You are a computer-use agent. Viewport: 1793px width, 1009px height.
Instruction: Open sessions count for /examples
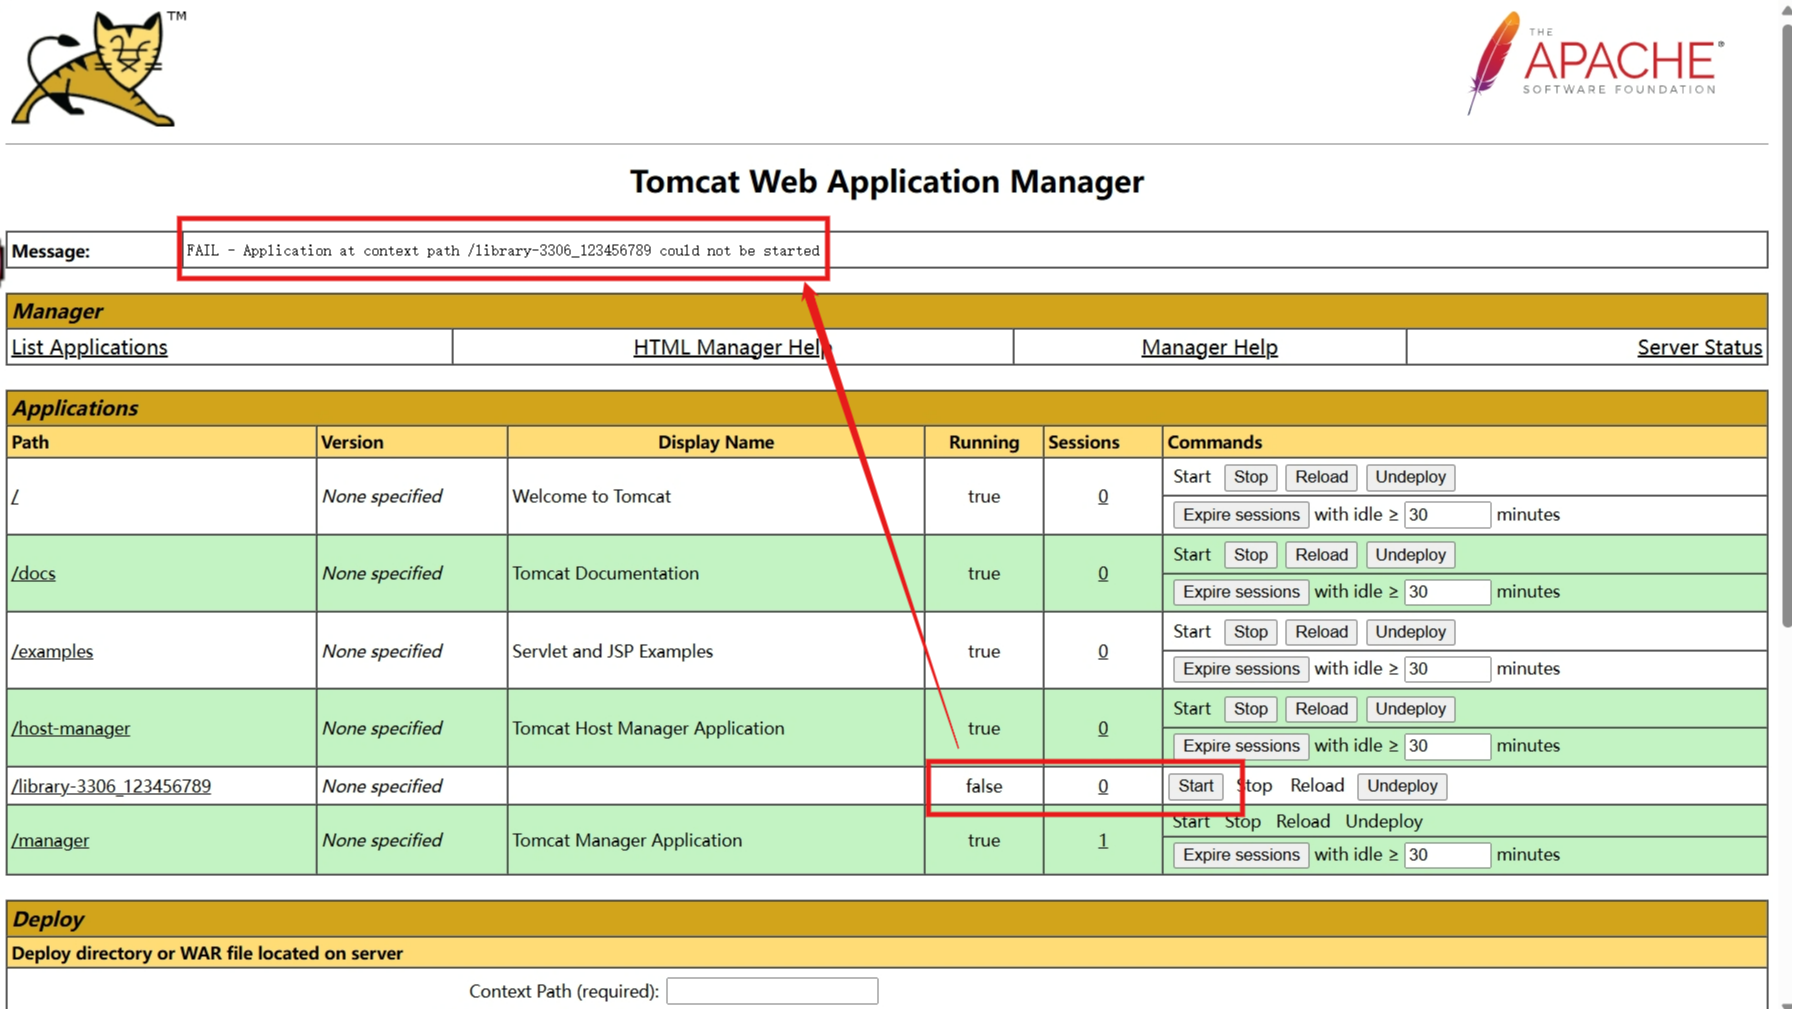1103,651
